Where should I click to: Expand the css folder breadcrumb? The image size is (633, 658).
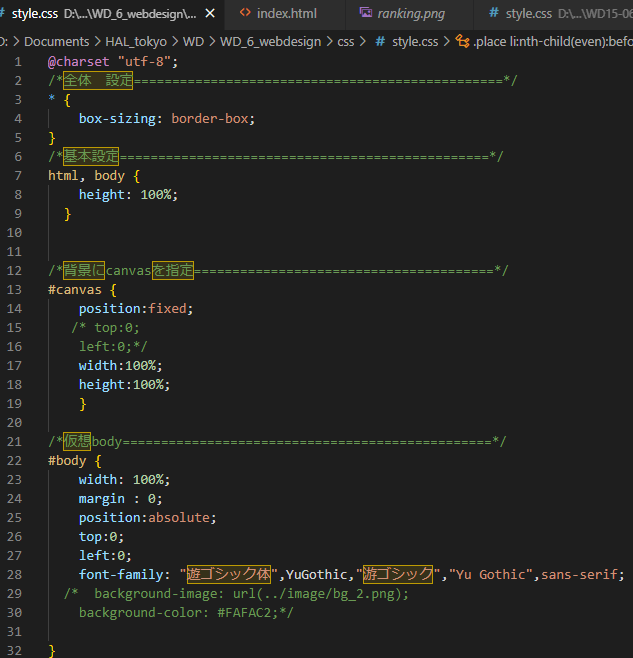point(346,42)
